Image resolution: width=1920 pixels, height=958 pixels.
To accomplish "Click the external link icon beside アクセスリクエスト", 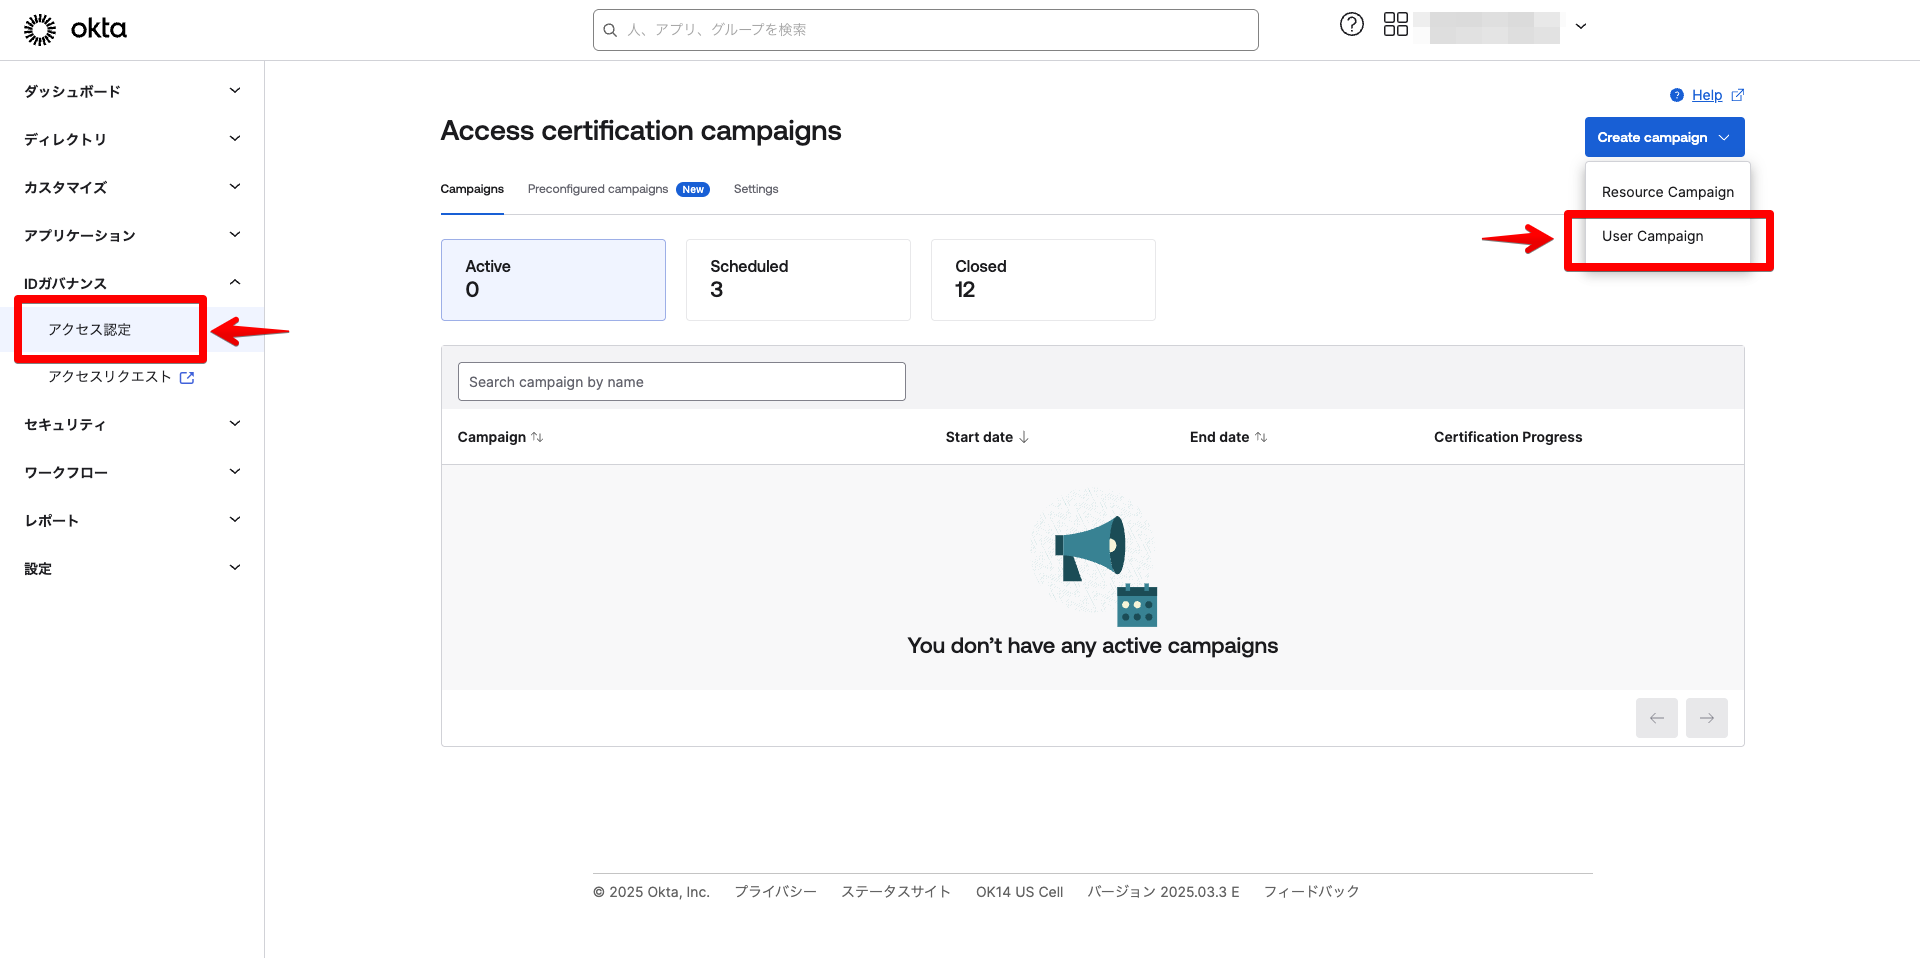I will [187, 377].
